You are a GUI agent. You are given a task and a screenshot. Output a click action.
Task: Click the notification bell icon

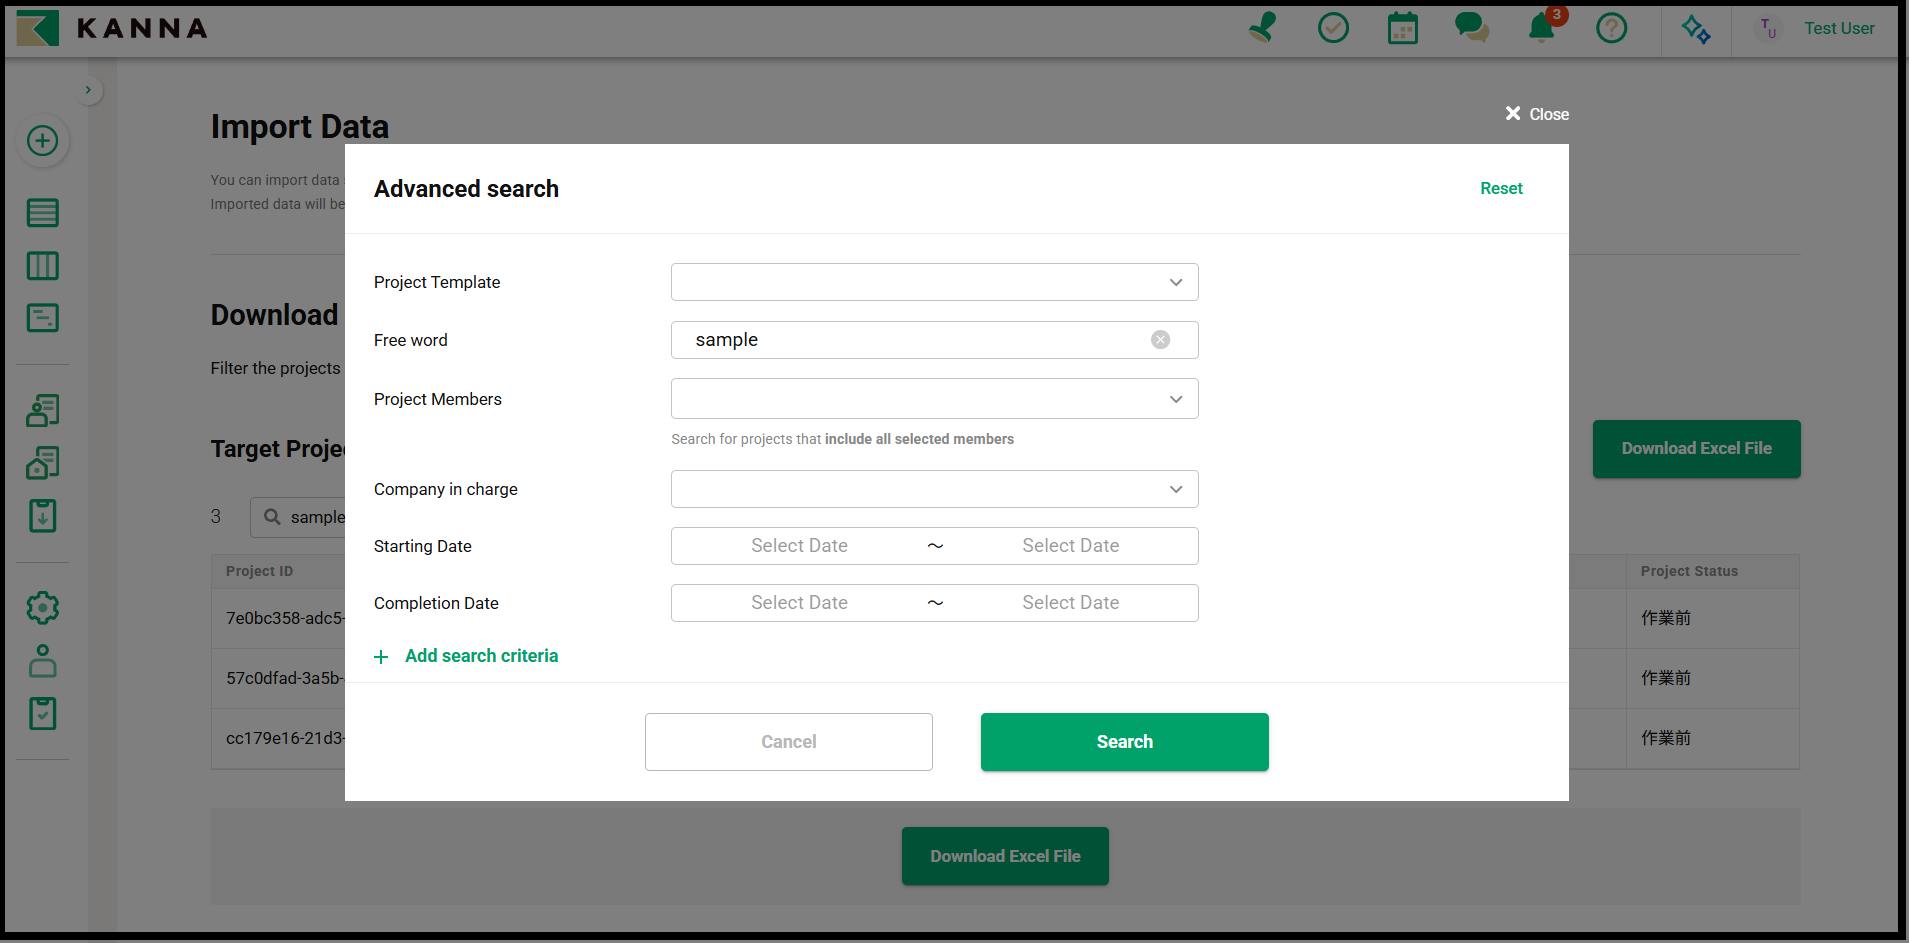click(1541, 29)
